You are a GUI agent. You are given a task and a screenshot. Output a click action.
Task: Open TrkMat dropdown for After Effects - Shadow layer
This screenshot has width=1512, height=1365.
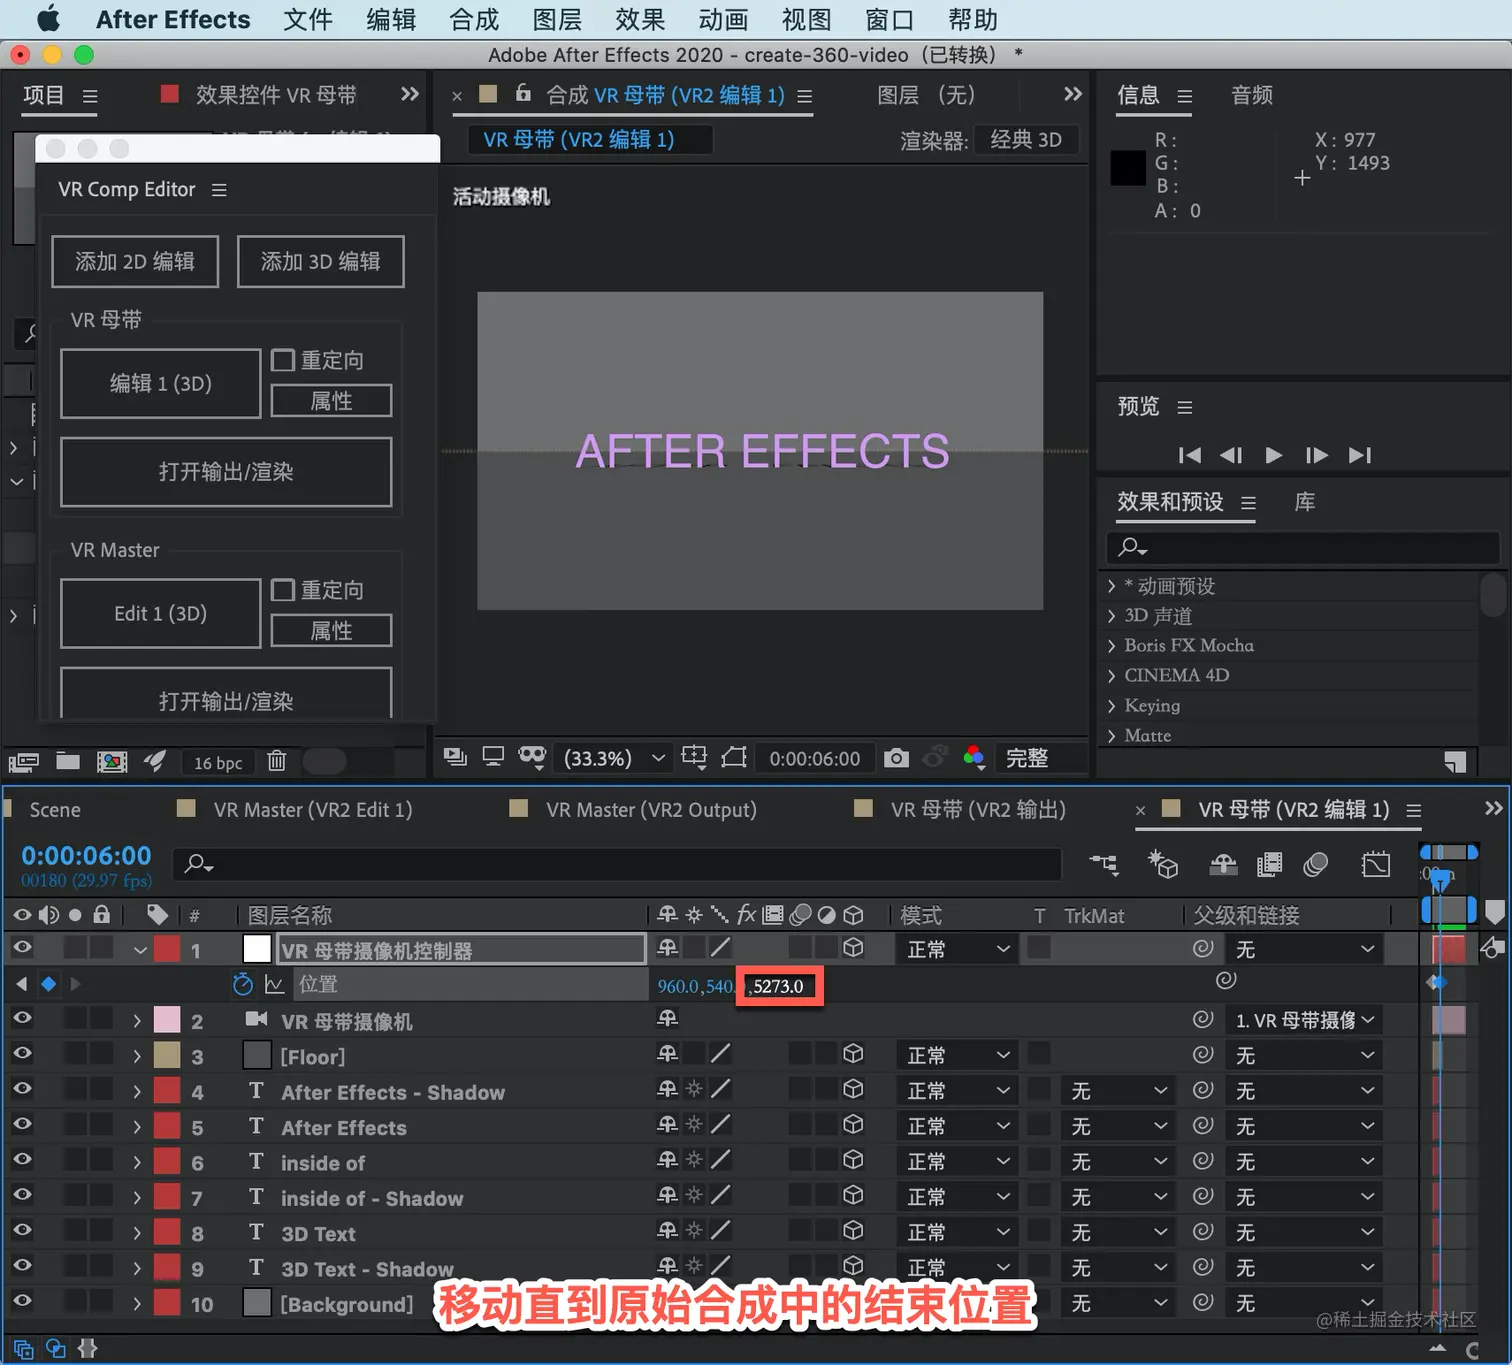1117,1091
